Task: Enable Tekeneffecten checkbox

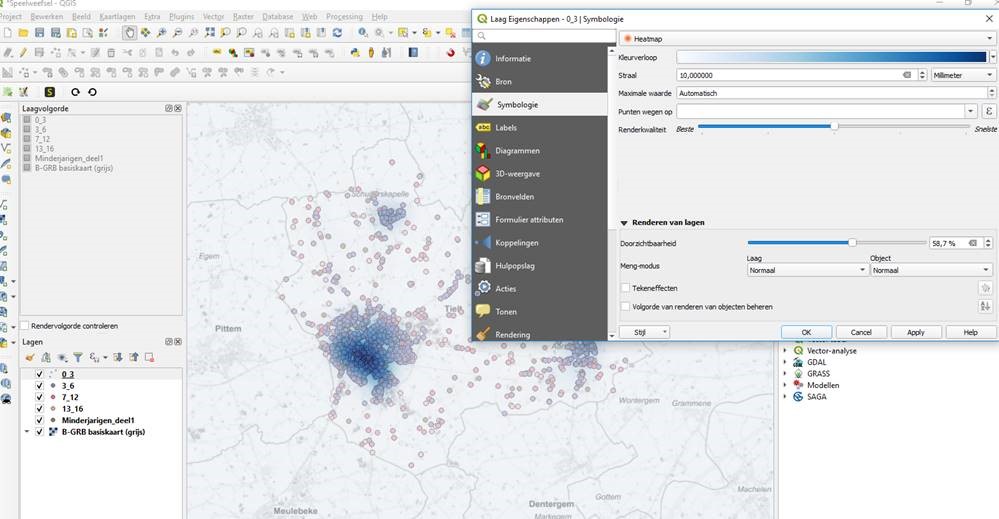Action: [x=626, y=288]
